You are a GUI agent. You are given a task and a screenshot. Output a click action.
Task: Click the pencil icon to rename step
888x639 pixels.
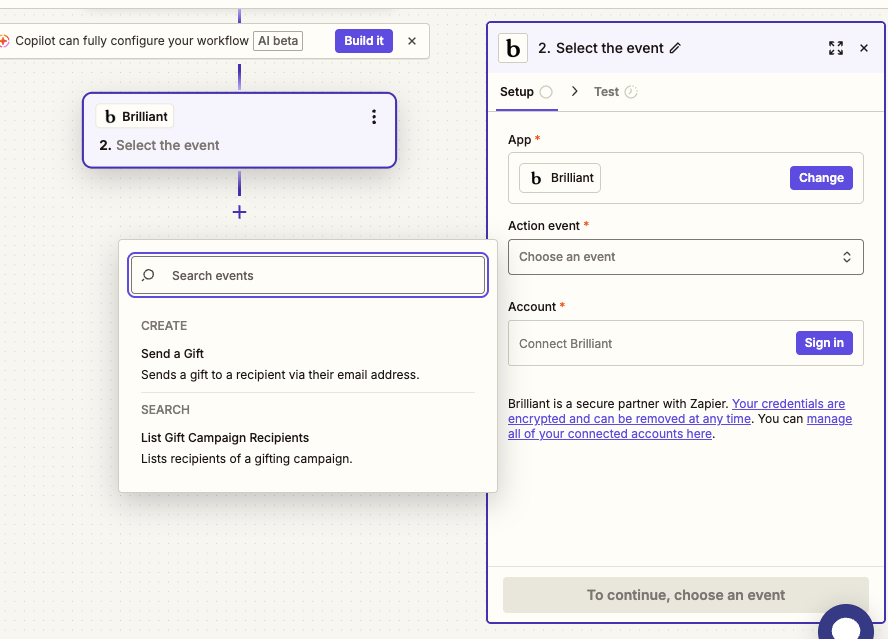(x=675, y=48)
